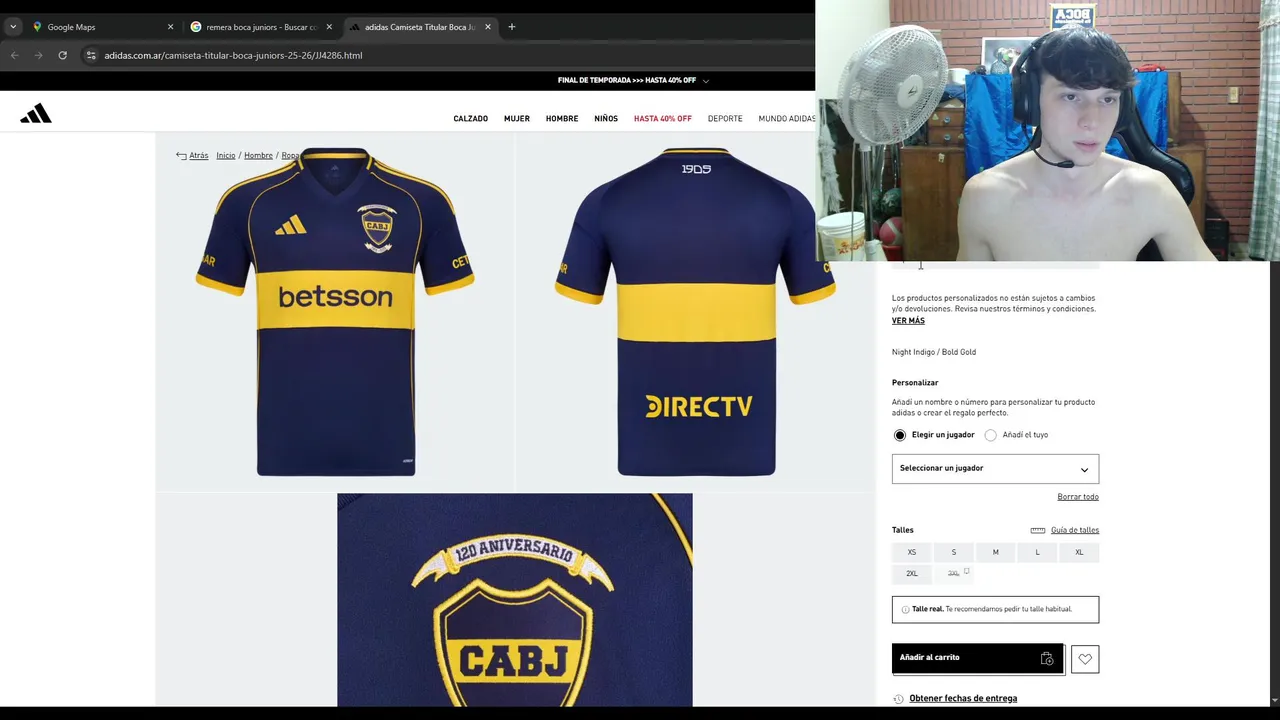Open the CALZADO menu
This screenshot has width=1280, height=720.
tap(470, 119)
